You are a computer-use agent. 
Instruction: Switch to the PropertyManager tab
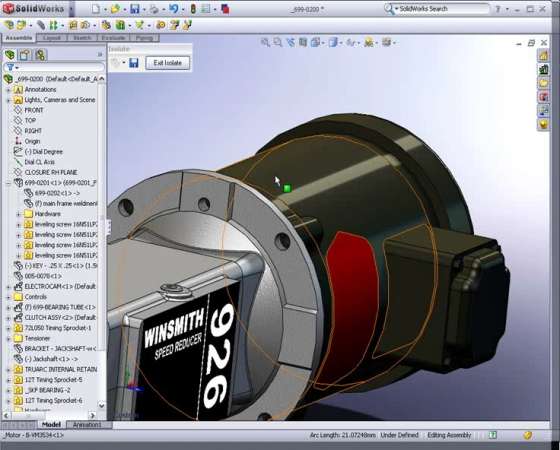[25, 55]
